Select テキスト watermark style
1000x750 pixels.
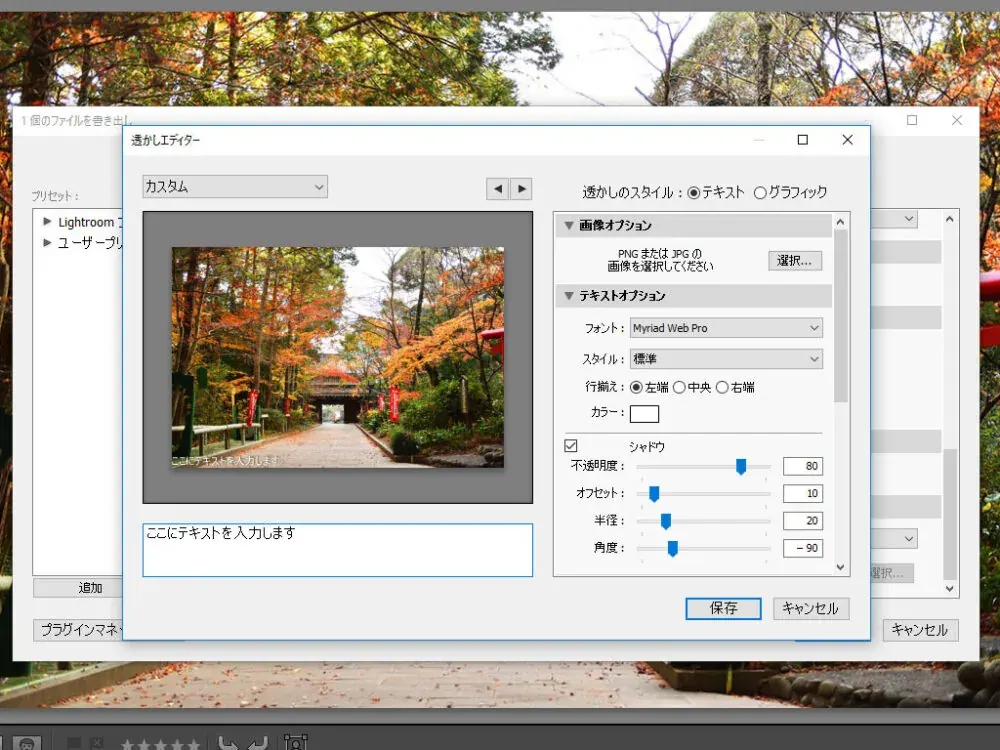tap(694, 193)
